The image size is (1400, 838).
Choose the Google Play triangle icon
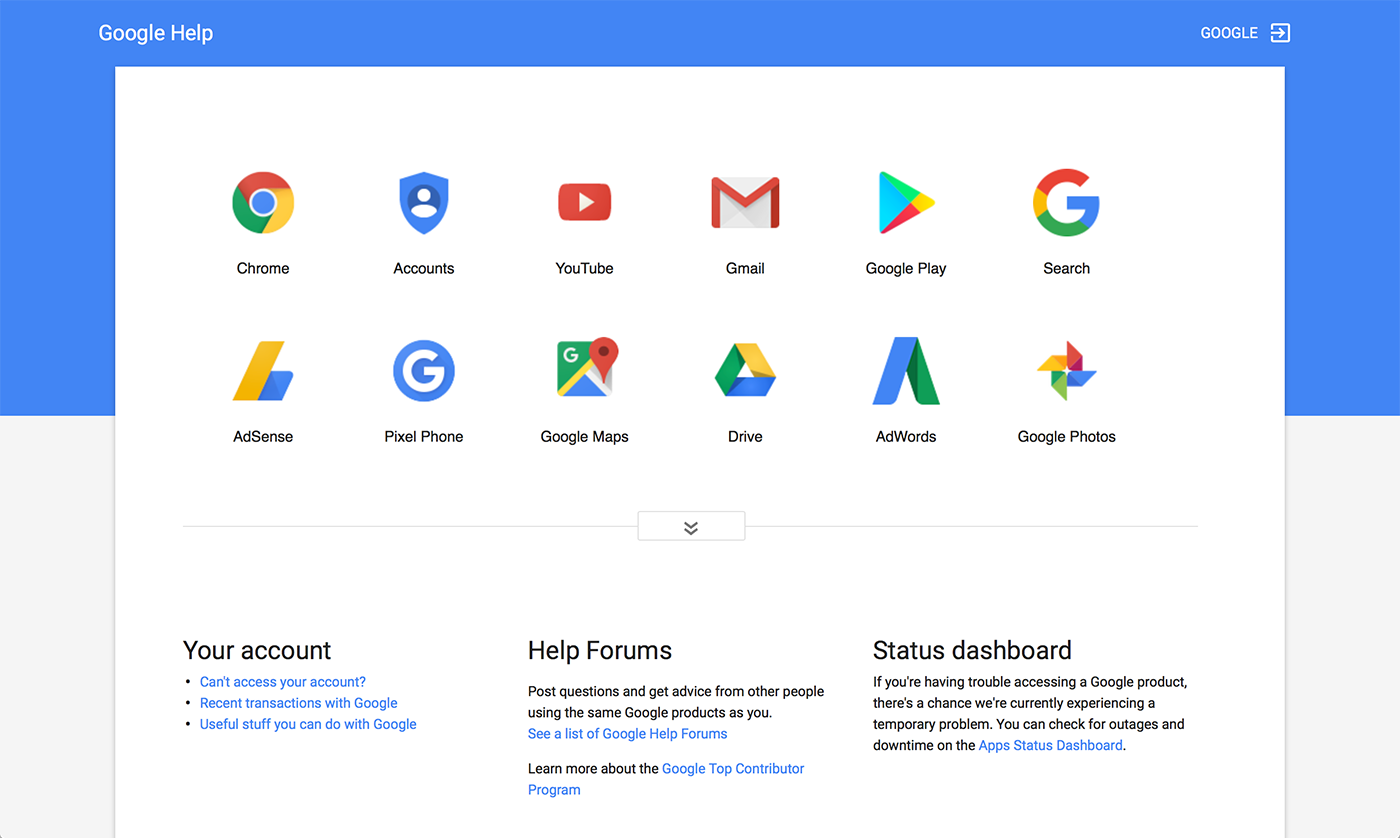click(906, 203)
